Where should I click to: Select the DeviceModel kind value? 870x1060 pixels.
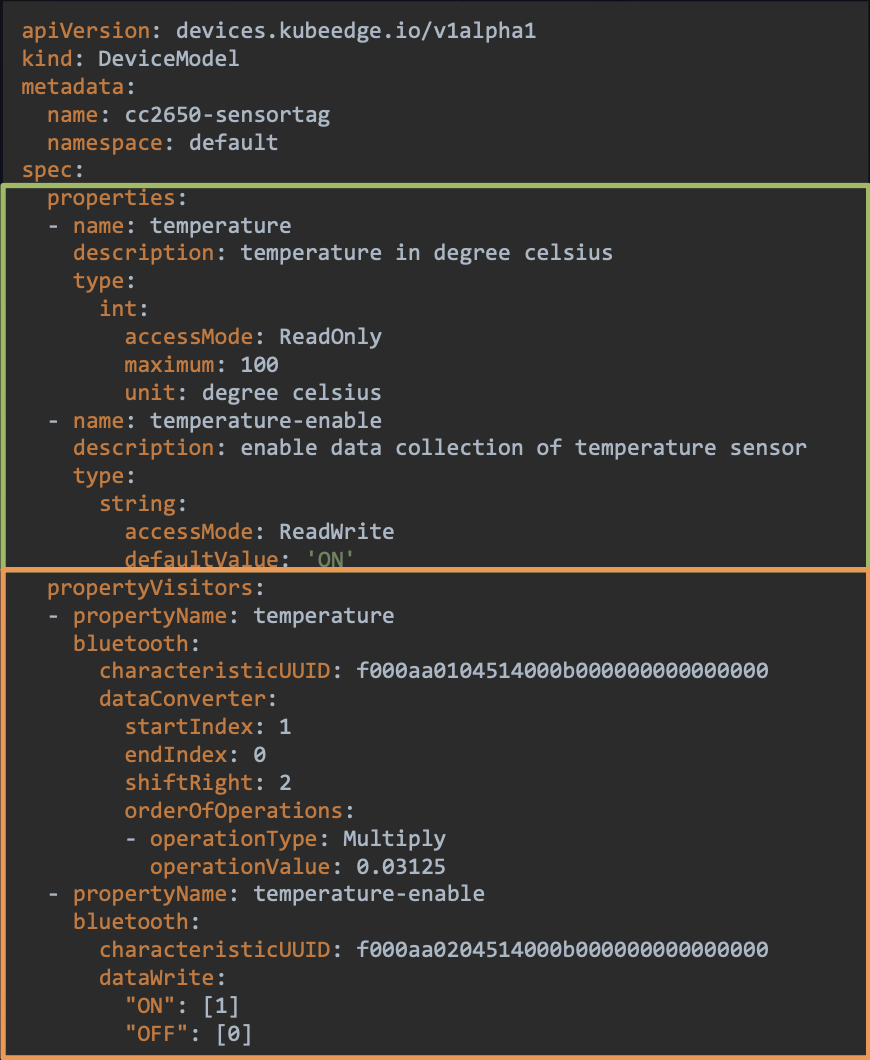tap(168, 59)
